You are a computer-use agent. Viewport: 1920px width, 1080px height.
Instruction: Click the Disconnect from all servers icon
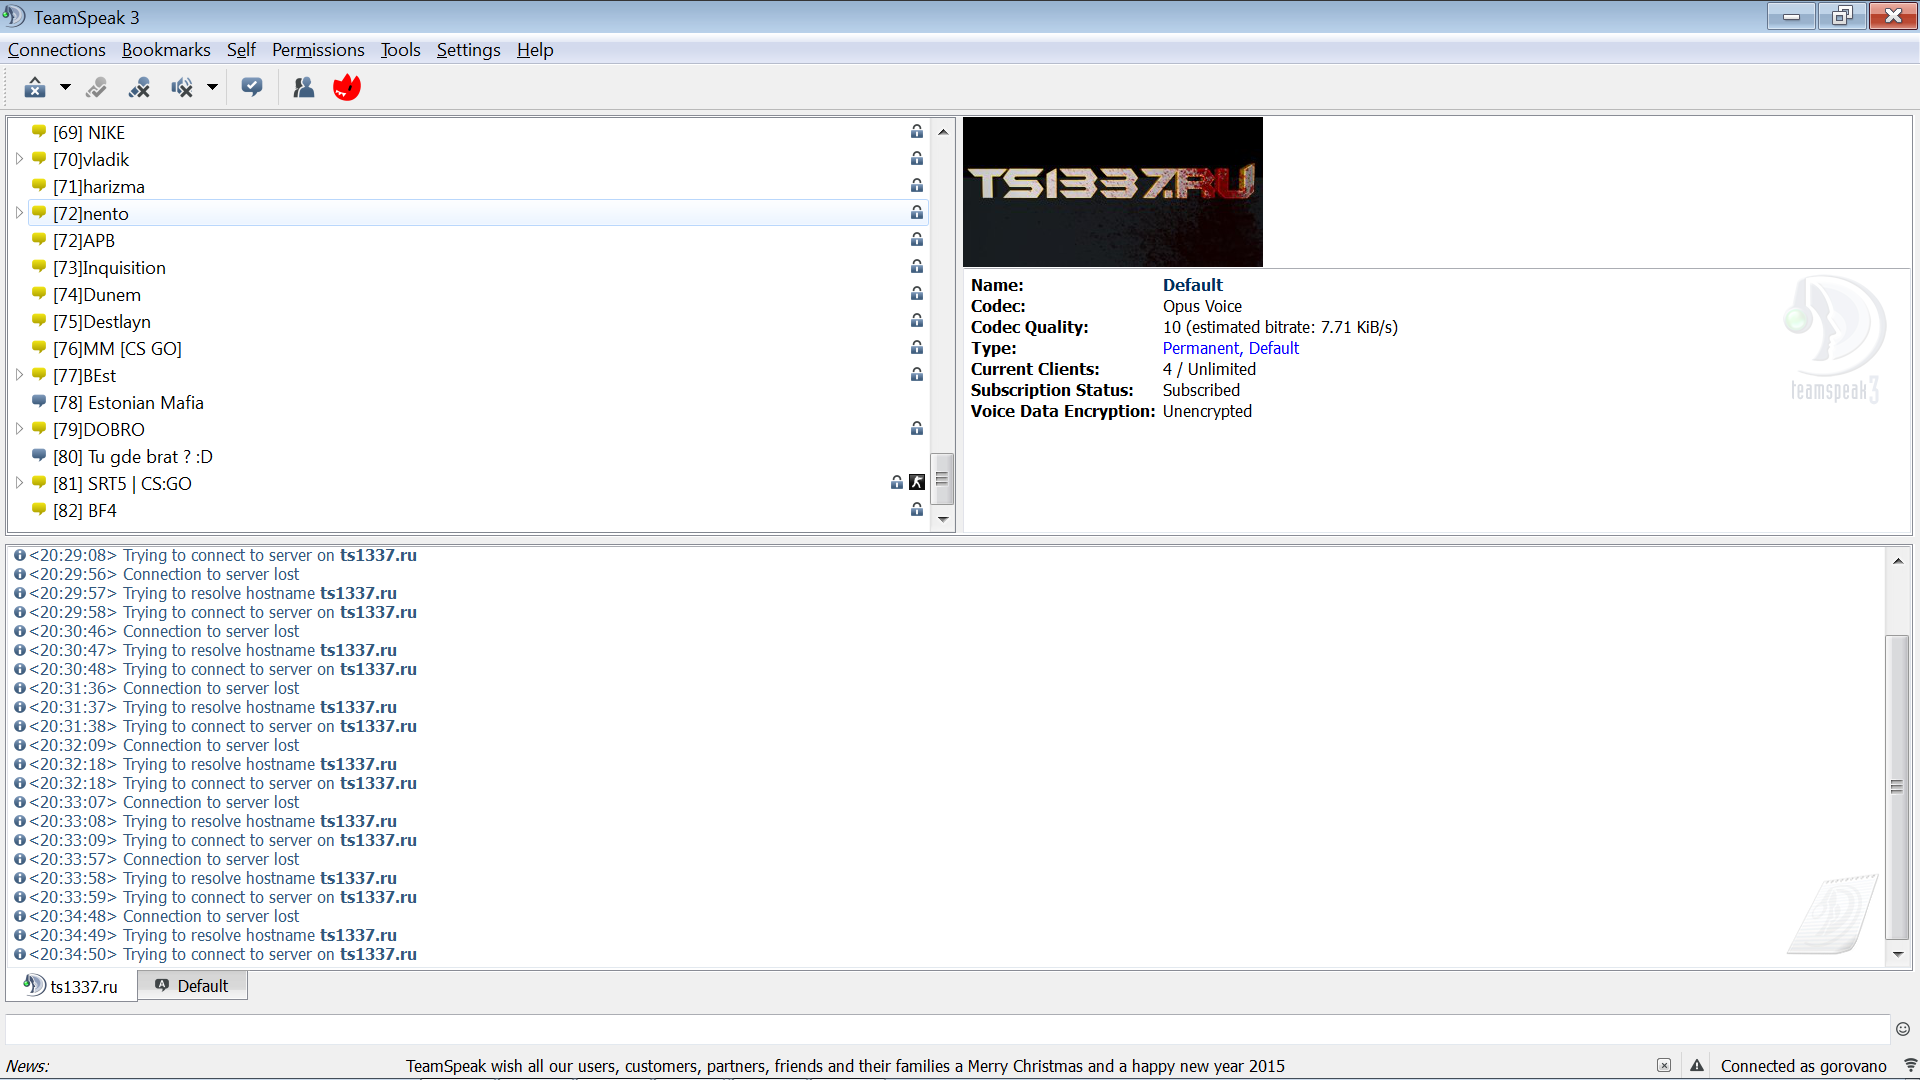click(139, 88)
